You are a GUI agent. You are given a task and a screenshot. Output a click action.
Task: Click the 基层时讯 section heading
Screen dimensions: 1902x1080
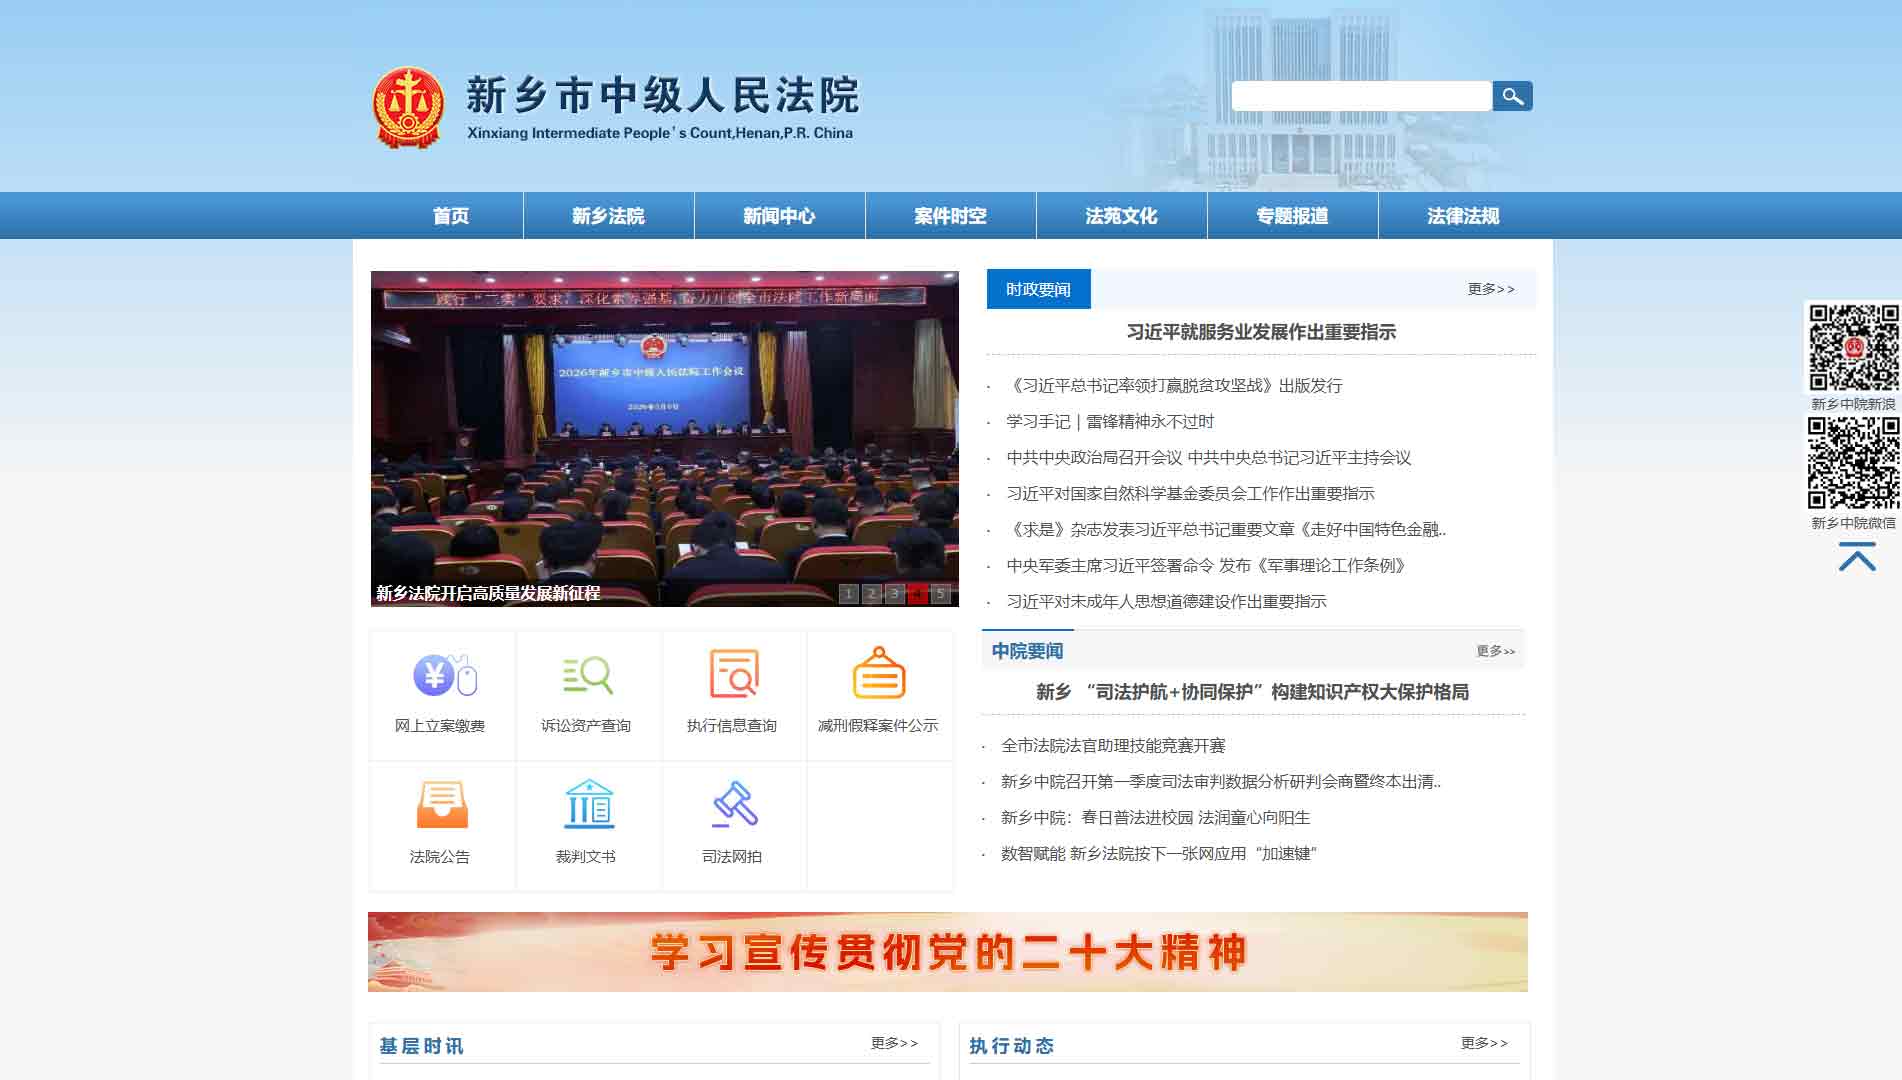(x=421, y=1046)
